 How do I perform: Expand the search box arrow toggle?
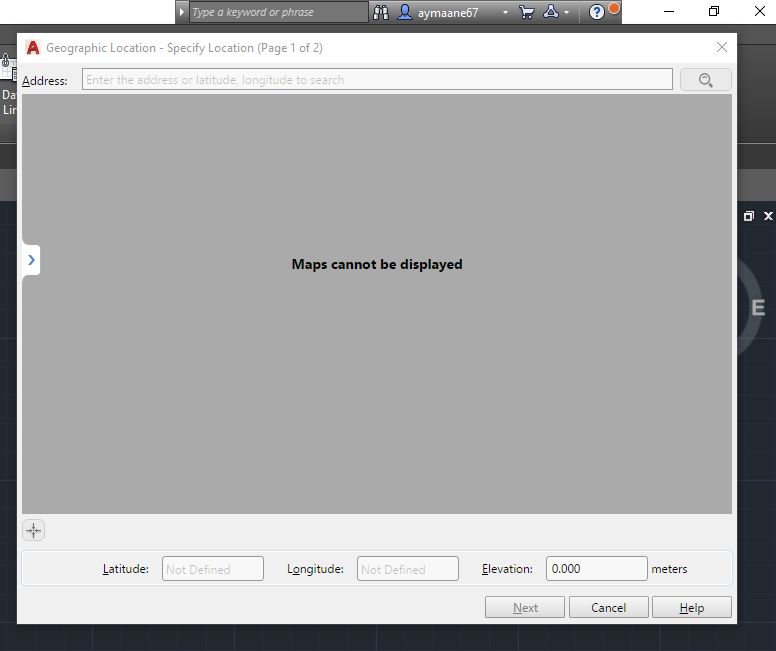182,12
